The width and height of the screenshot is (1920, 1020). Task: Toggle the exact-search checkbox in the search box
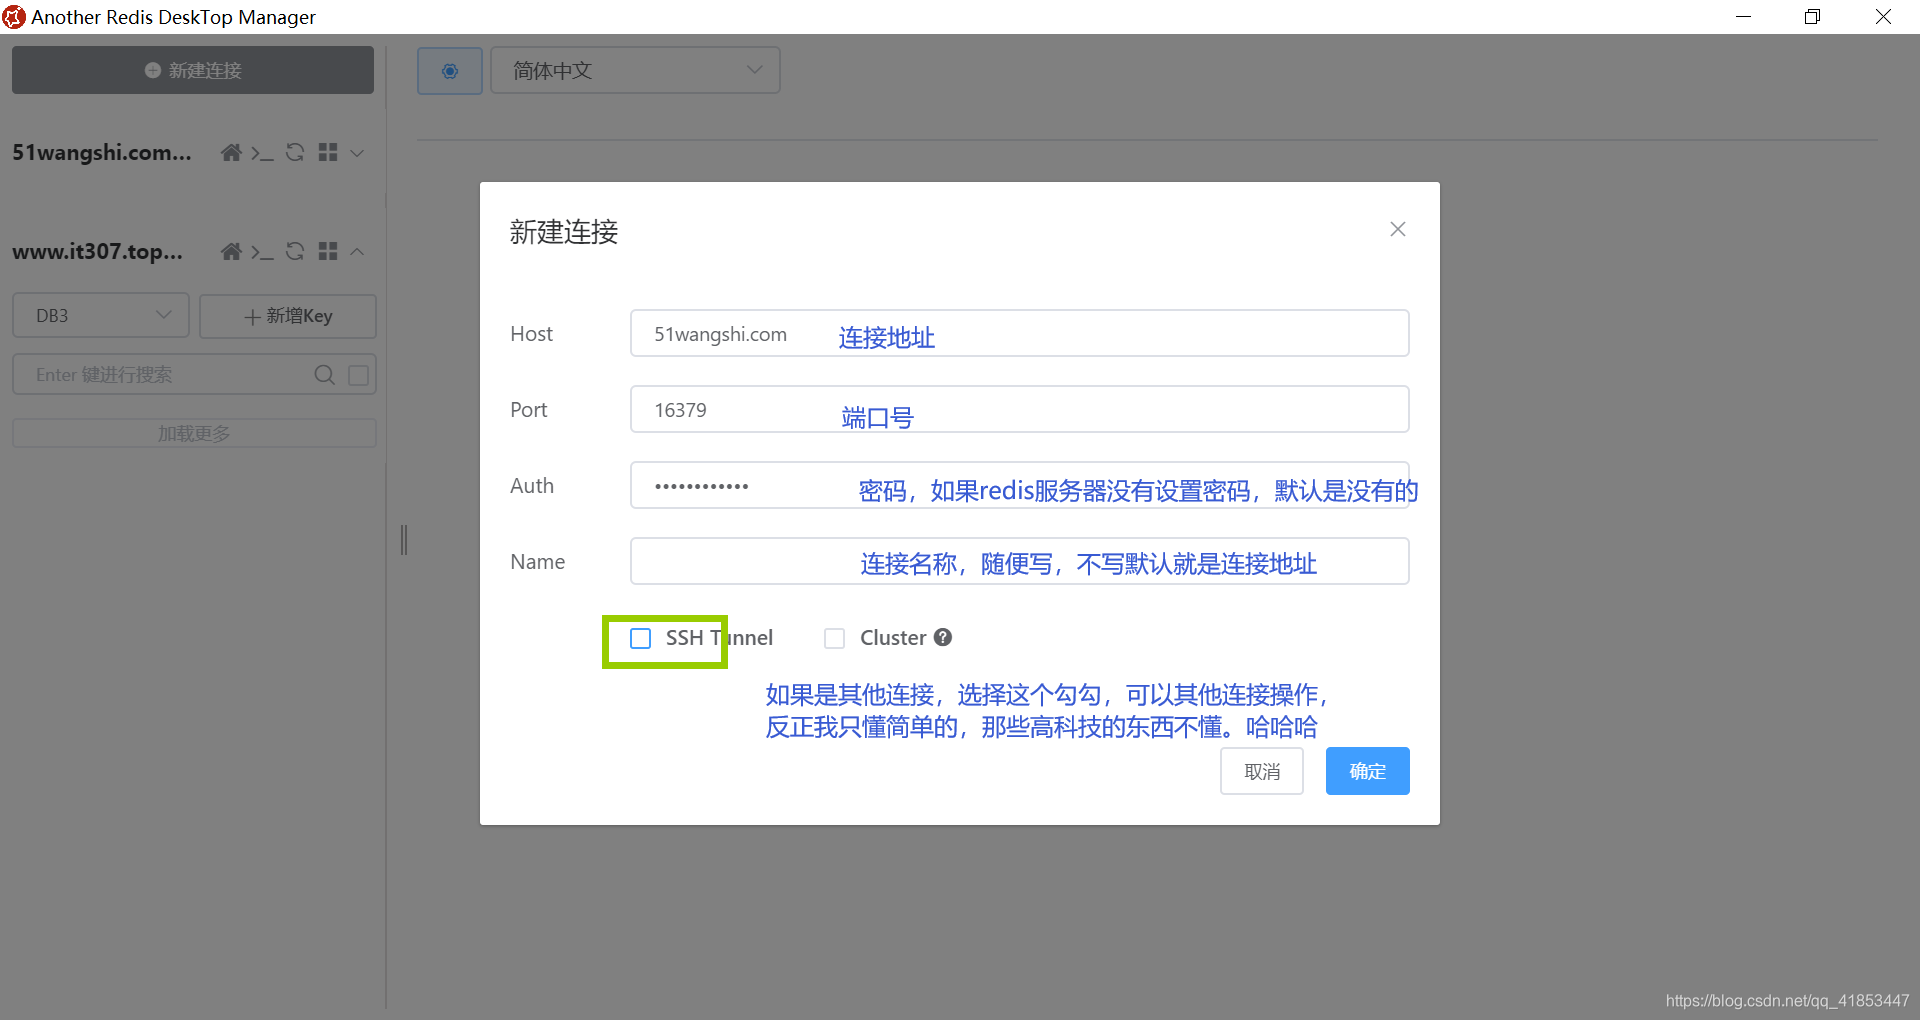point(359,375)
